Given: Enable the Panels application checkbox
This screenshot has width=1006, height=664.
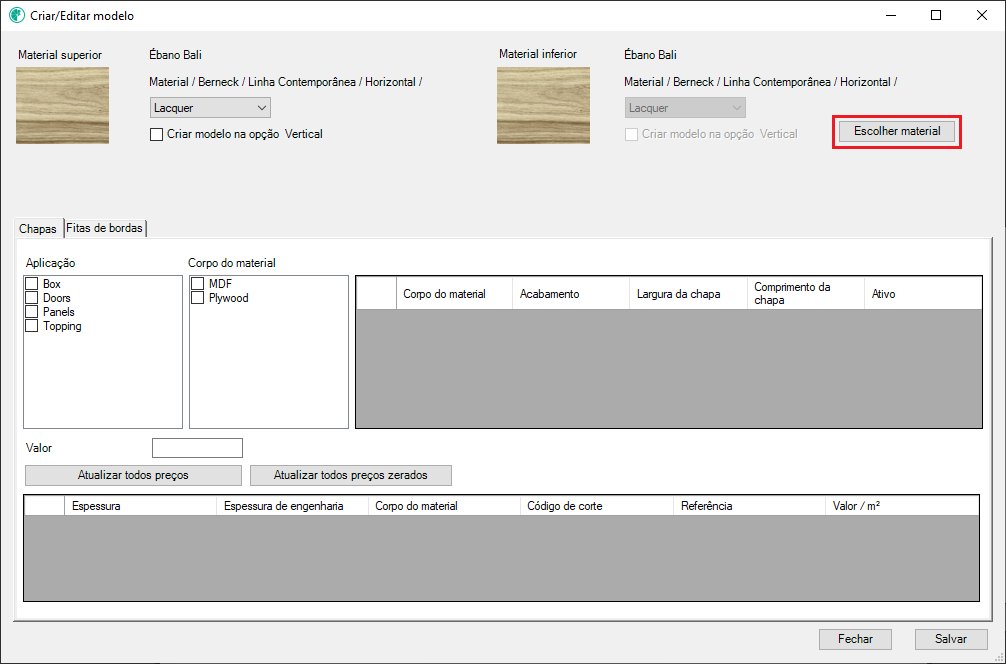Looking at the screenshot, I should click(32, 312).
